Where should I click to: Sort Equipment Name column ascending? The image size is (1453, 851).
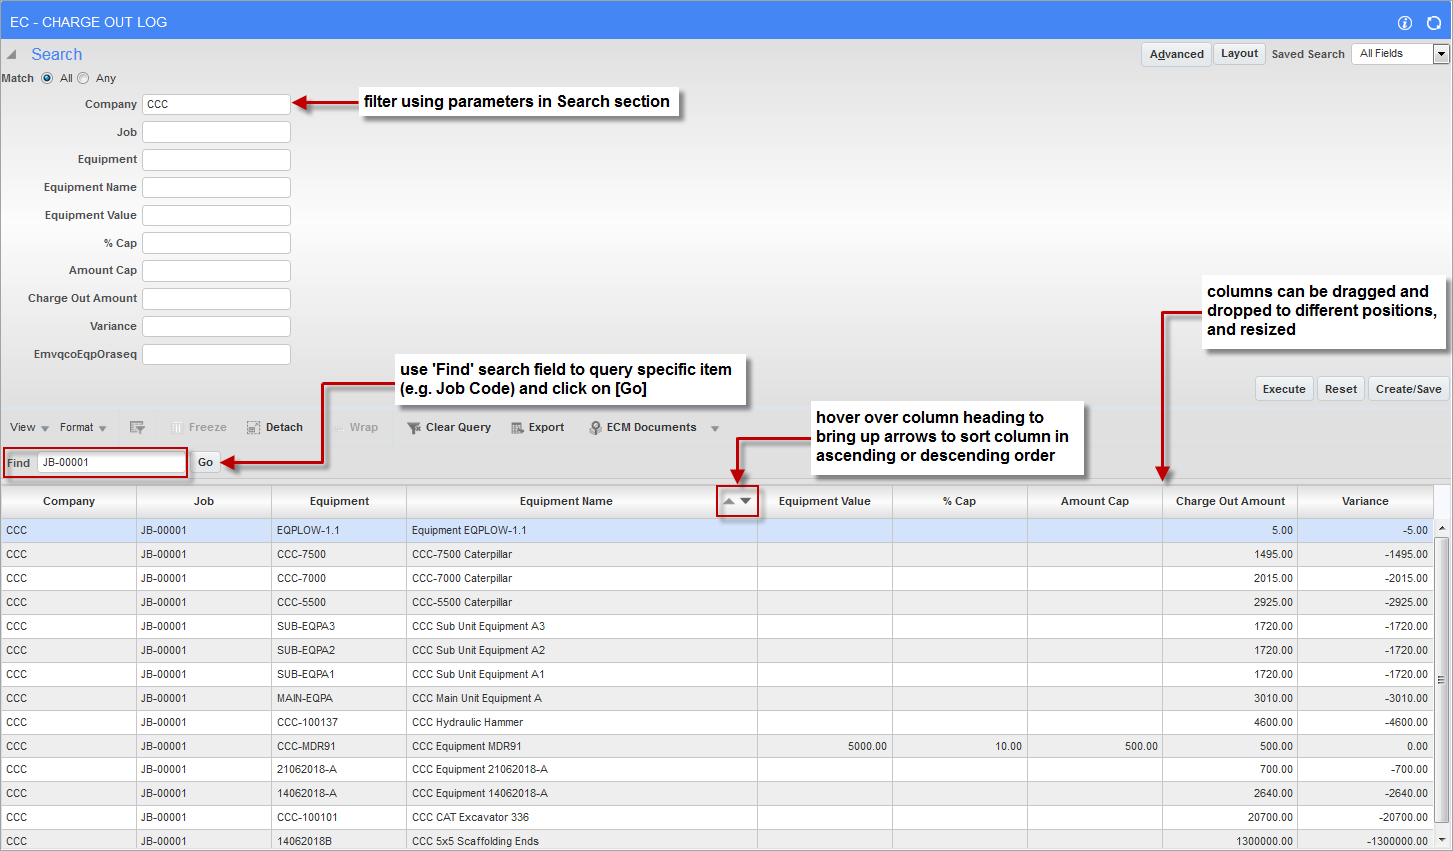coord(729,501)
